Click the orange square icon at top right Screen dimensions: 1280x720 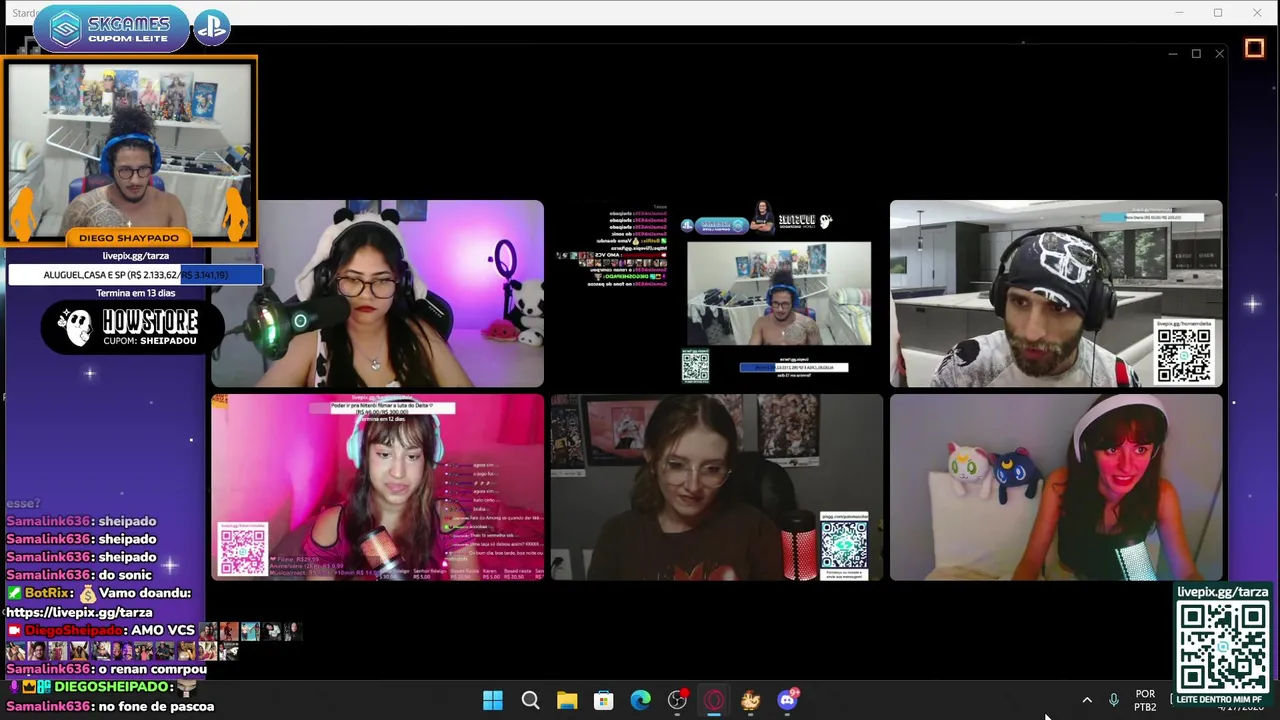[1254, 48]
